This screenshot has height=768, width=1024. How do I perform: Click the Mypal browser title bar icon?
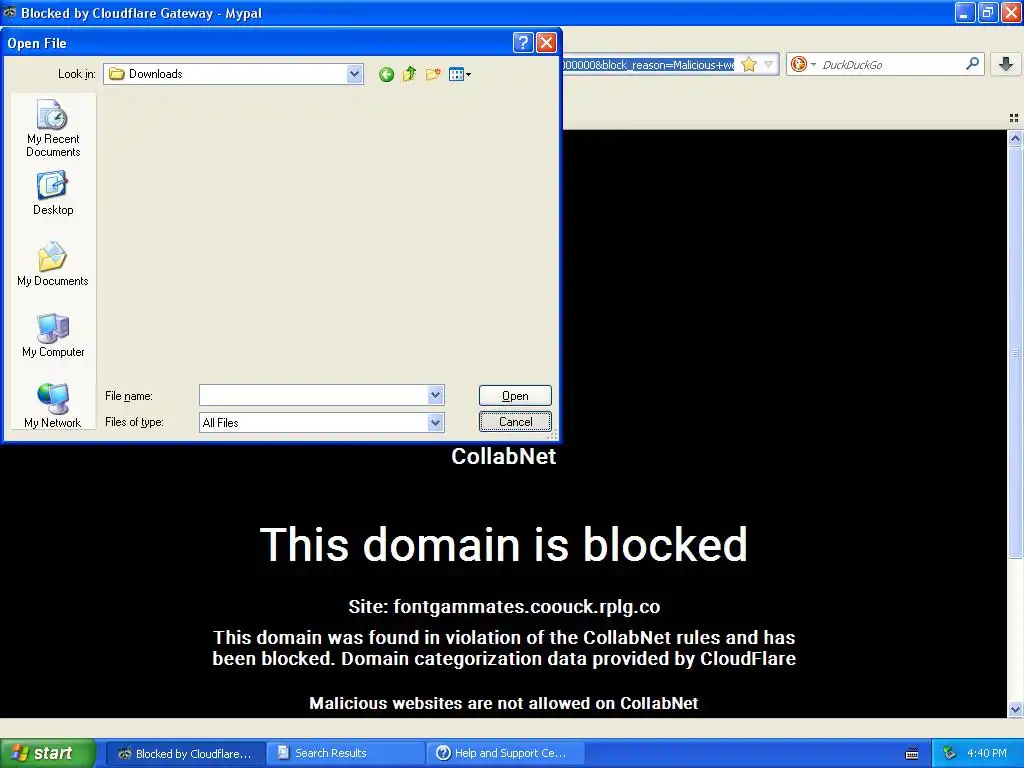[10, 12]
